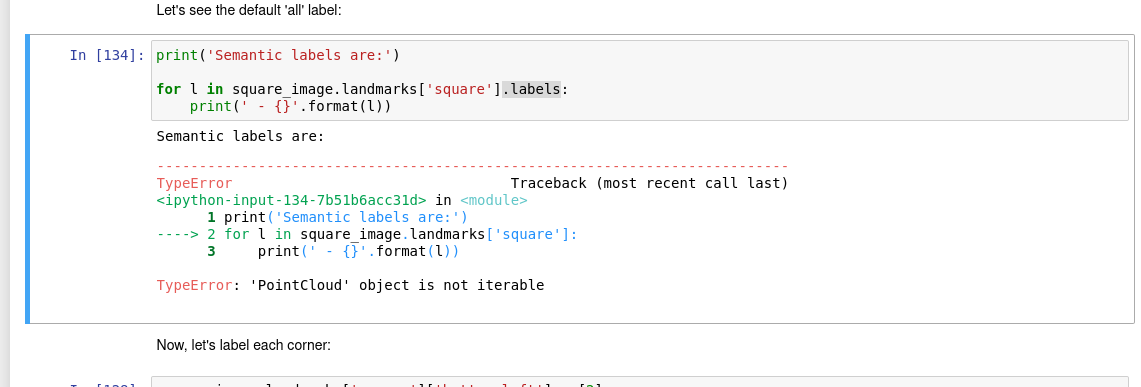Image resolution: width=1141 pixels, height=387 pixels.
Task: Click the blue selected-cell indicator bar
Action: (28, 178)
